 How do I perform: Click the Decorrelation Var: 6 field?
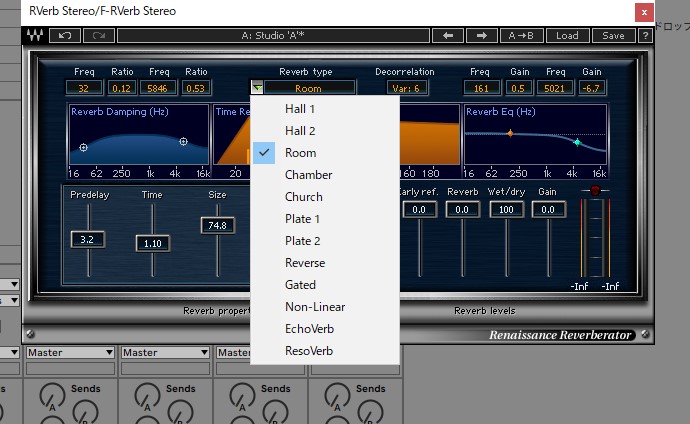point(406,88)
